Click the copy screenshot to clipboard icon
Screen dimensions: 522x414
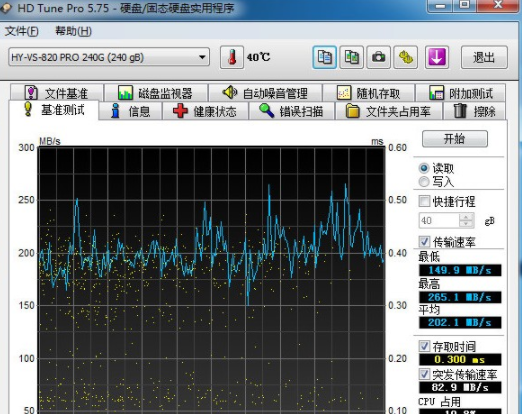[x=351, y=57]
